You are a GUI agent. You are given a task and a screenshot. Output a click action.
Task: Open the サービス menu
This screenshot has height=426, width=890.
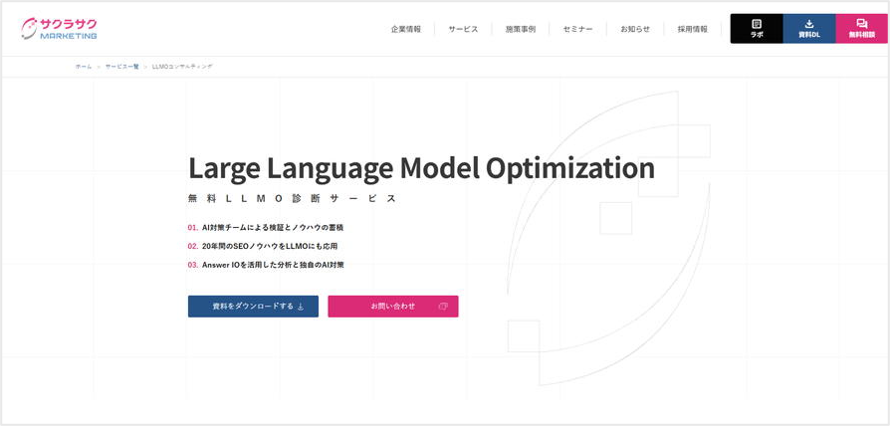[463, 29]
